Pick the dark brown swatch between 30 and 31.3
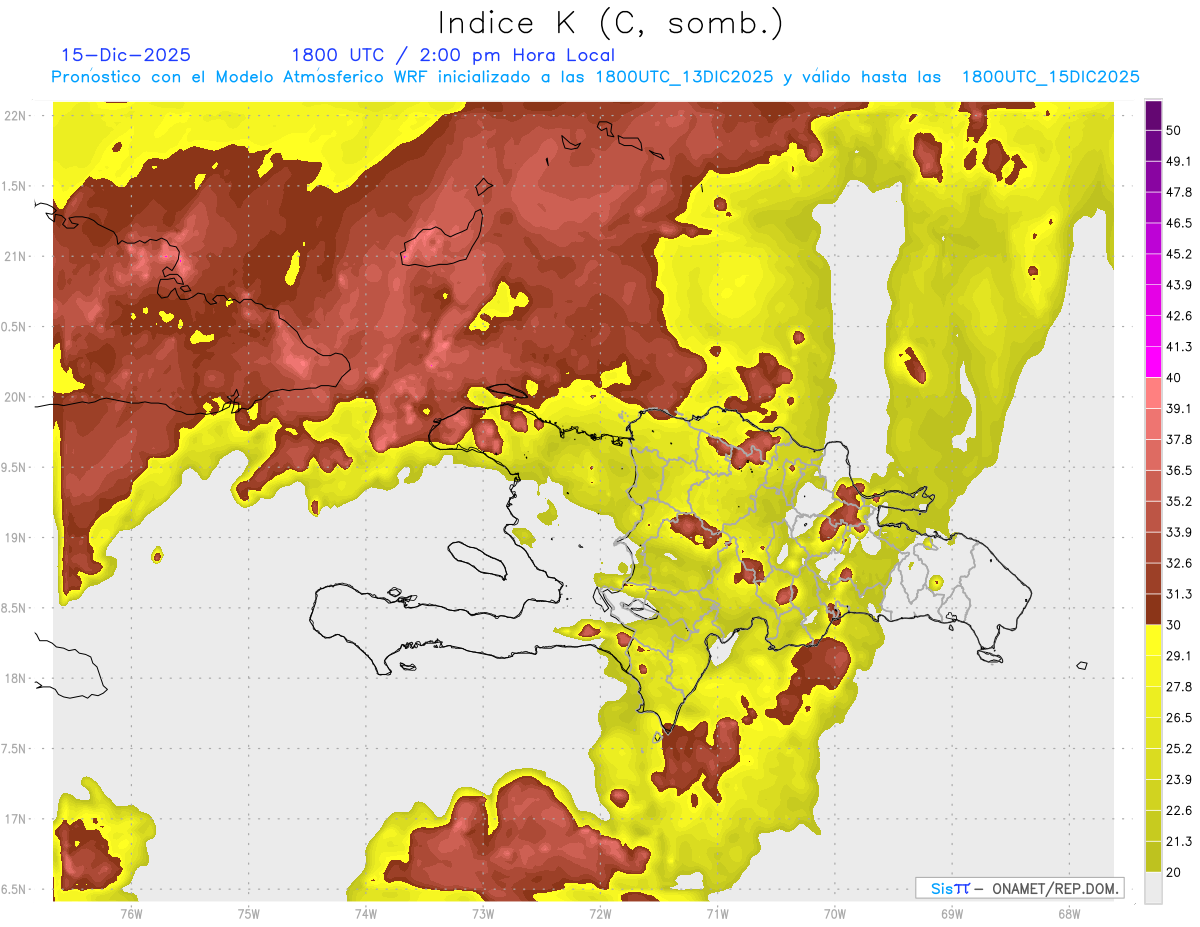Viewport: 1200px width, 927px height. [1153, 610]
